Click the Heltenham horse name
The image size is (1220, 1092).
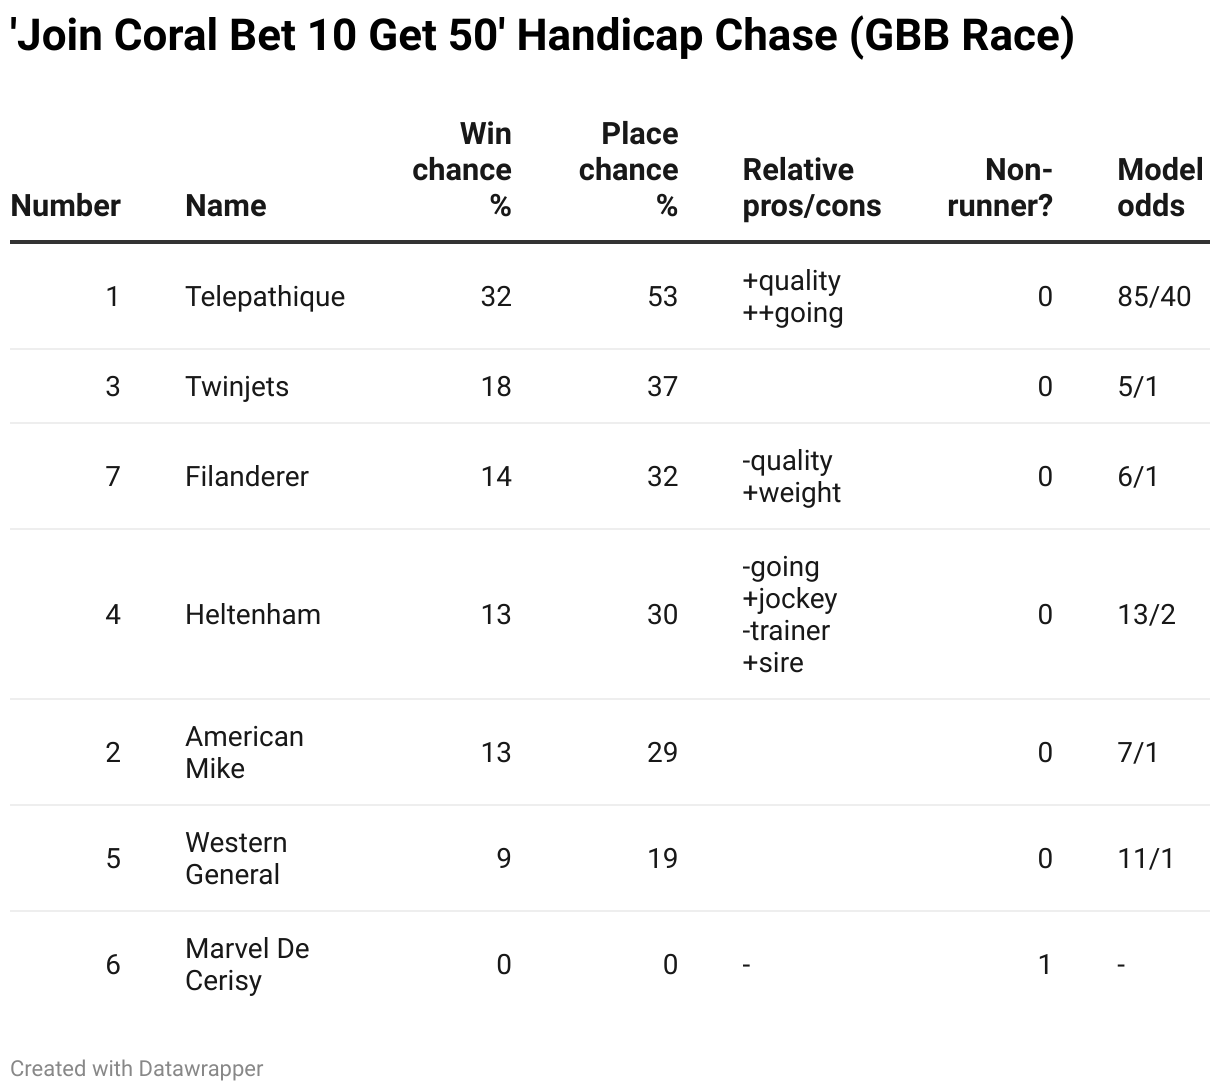[x=253, y=615]
